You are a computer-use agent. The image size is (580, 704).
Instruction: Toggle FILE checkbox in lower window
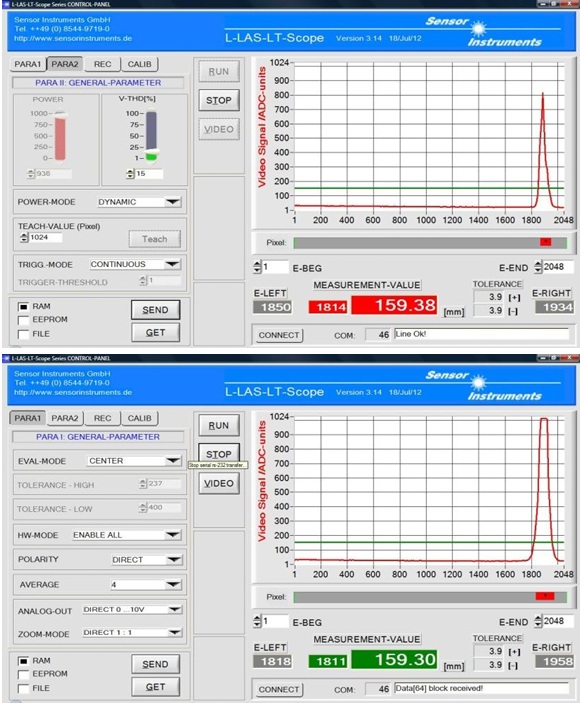23,688
